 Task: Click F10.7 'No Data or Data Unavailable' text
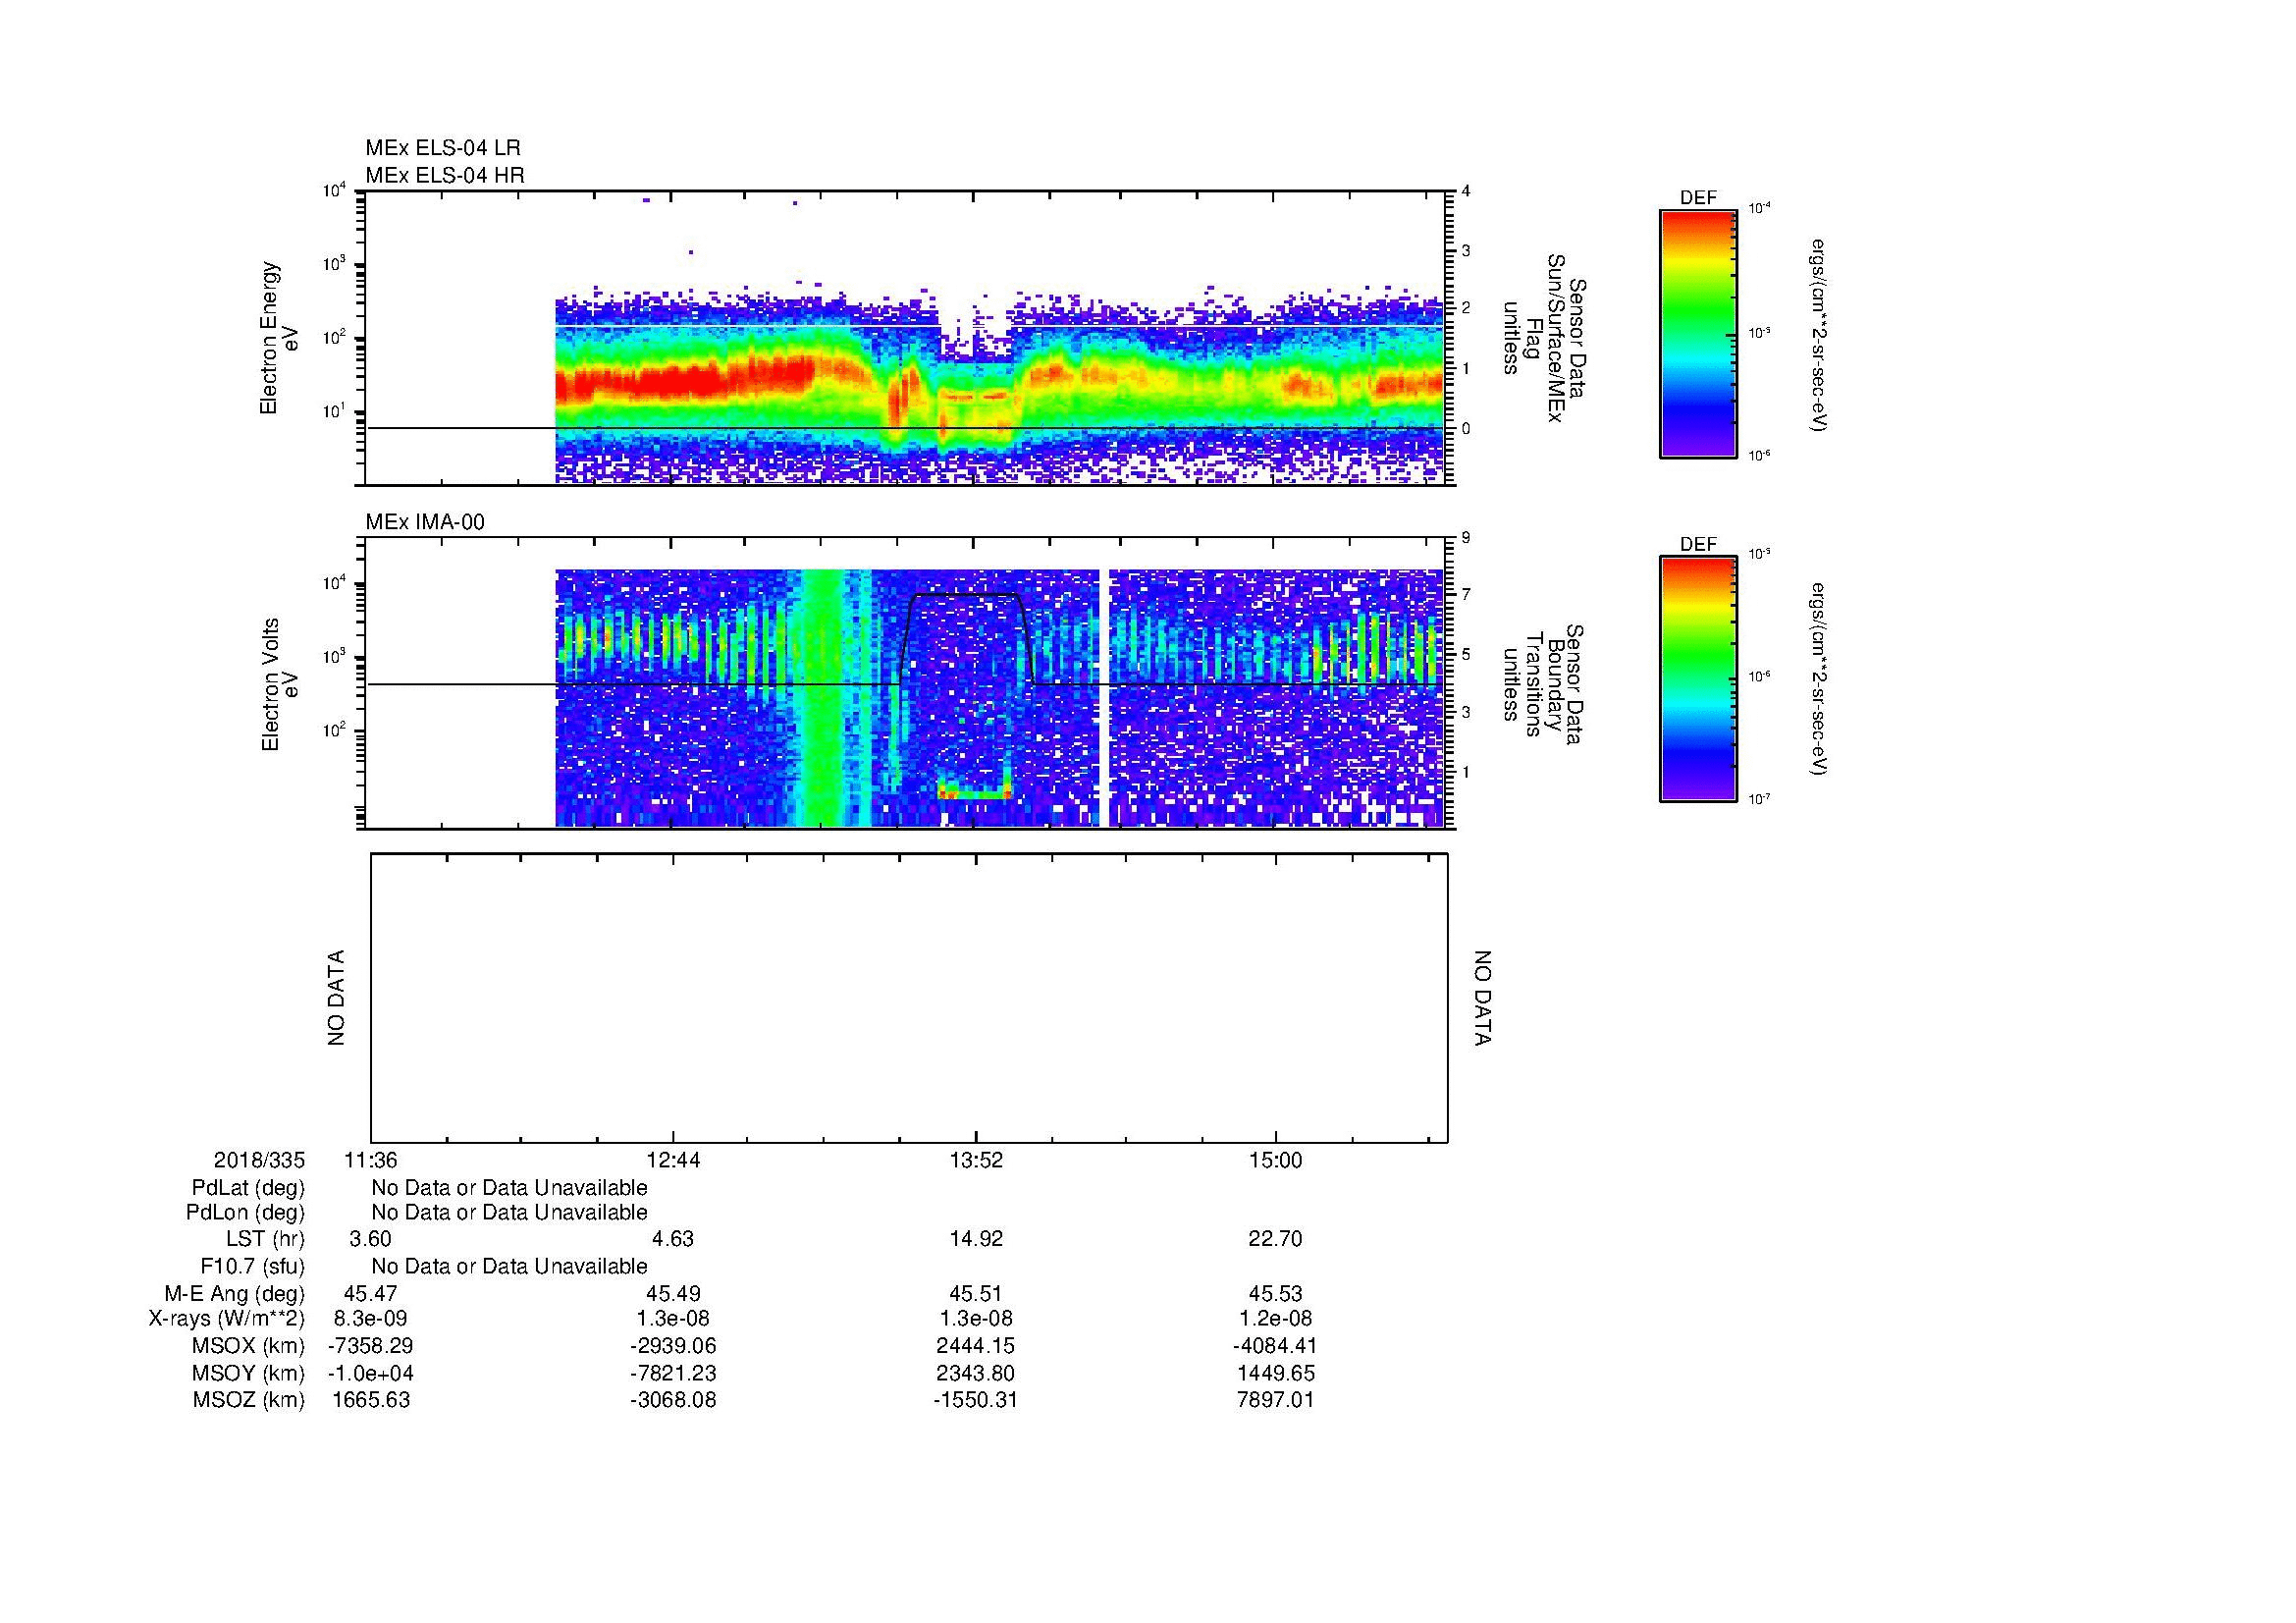509,1266
